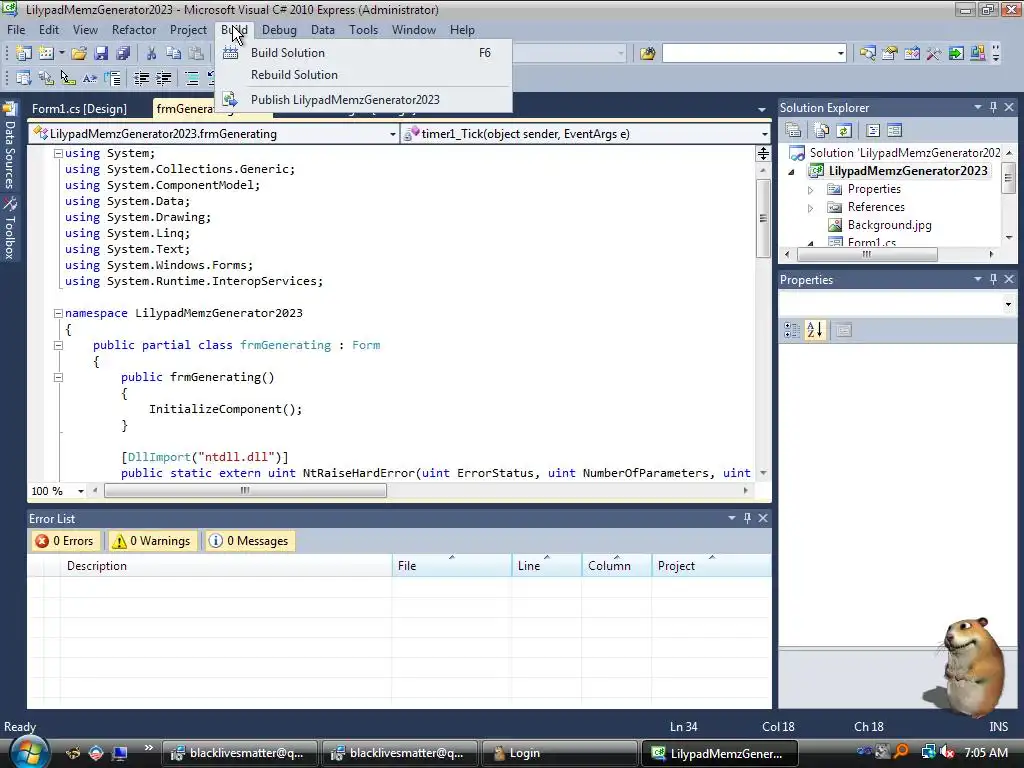The image size is (1024, 768).
Task: Open the Refactor menu
Action: coord(134,30)
